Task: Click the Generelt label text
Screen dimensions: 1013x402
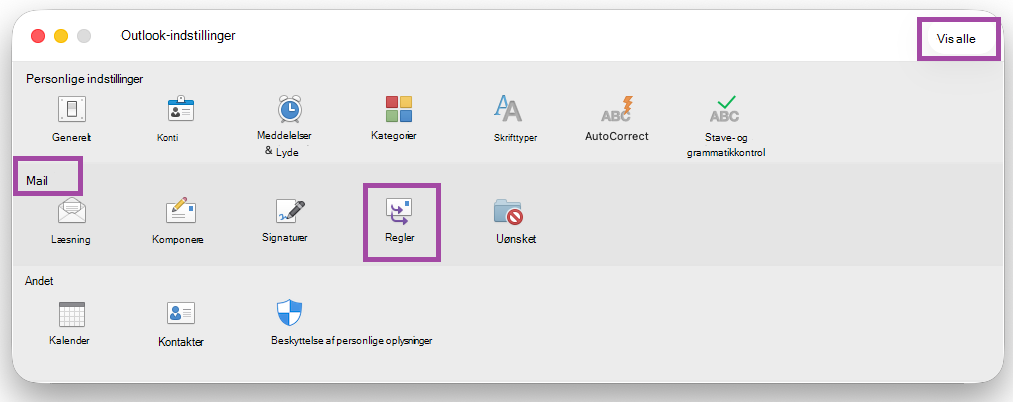Action: (x=72, y=137)
